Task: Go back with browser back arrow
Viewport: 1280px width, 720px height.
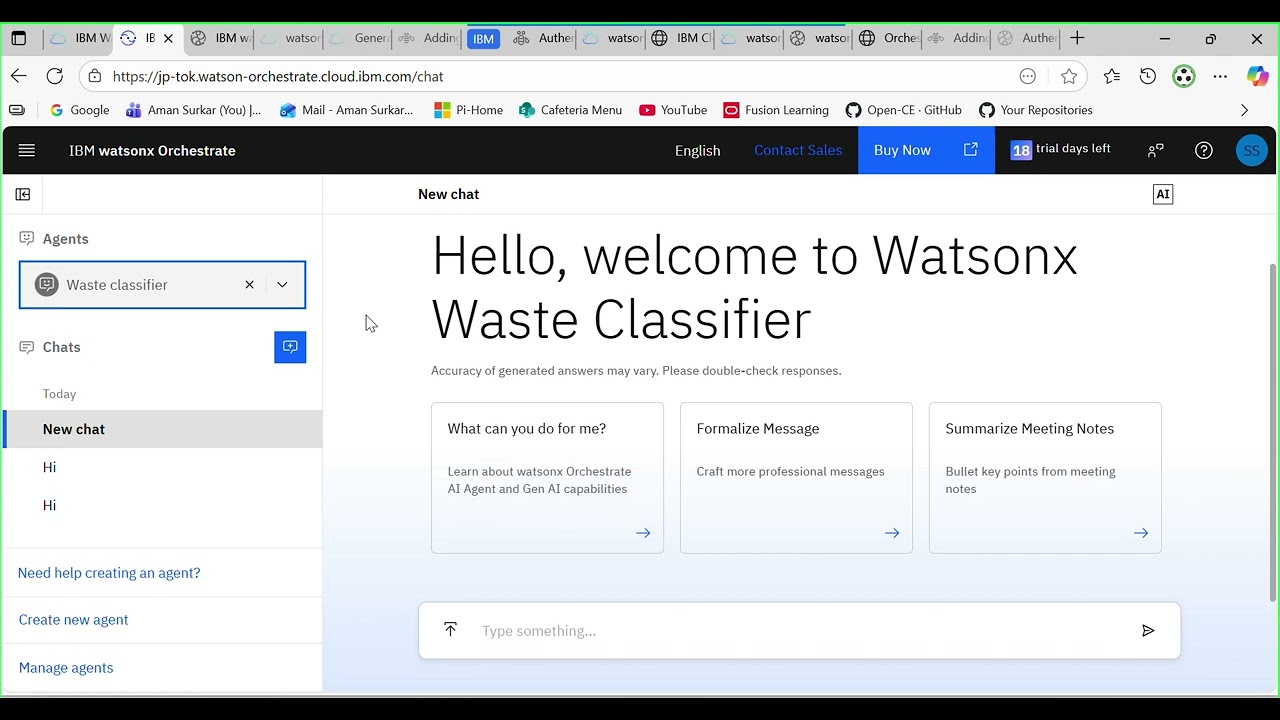Action: coord(19,76)
